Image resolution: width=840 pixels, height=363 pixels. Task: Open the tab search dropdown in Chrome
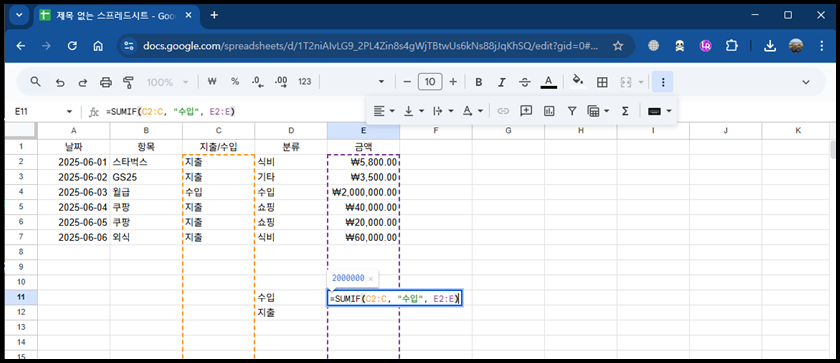pos(19,15)
